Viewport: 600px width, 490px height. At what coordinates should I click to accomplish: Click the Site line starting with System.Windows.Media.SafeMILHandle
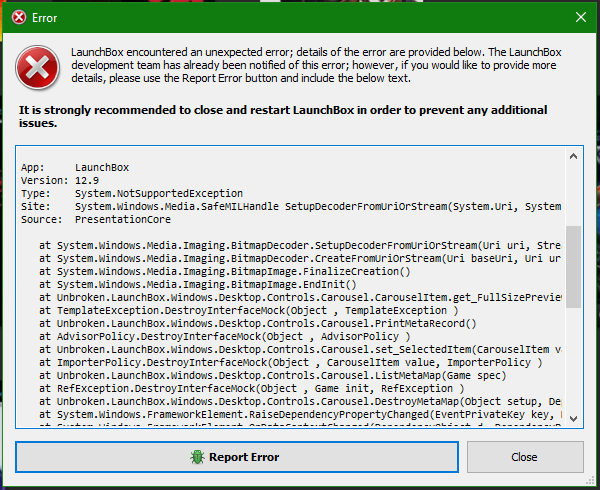pyautogui.click(x=291, y=206)
